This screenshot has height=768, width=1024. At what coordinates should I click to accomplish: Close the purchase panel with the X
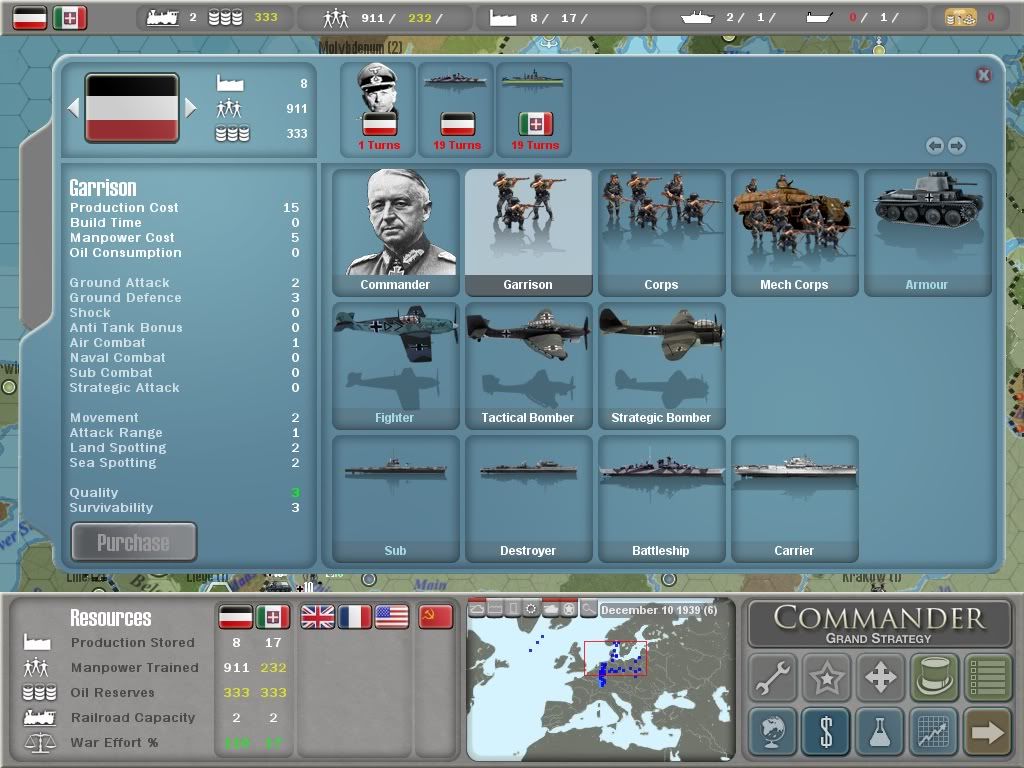tap(984, 75)
